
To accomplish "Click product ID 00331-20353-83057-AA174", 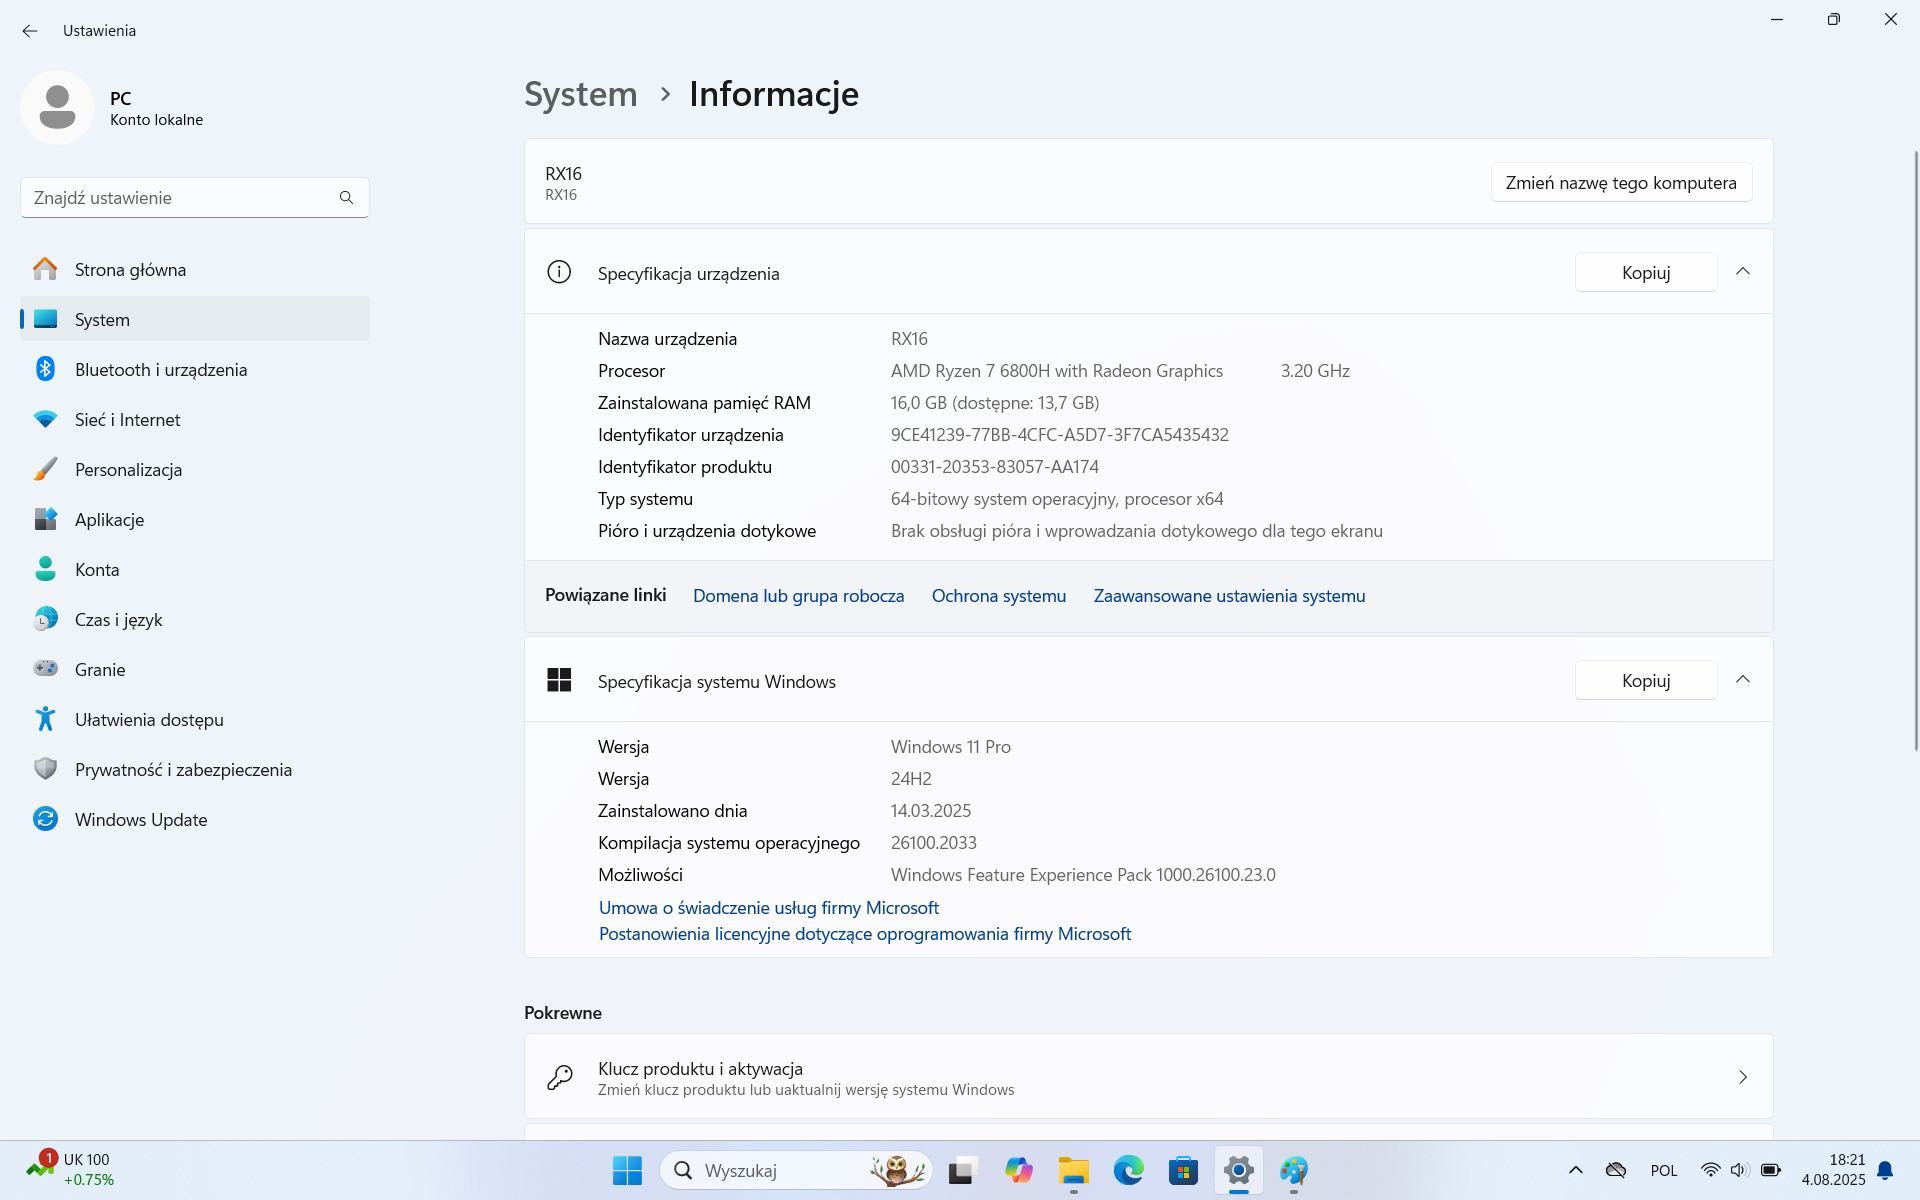I will tap(994, 466).
